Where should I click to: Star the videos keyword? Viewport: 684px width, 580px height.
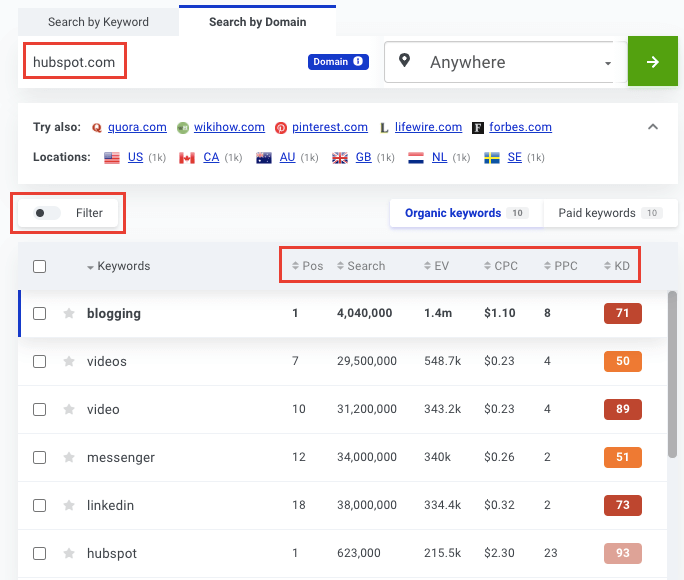68,362
